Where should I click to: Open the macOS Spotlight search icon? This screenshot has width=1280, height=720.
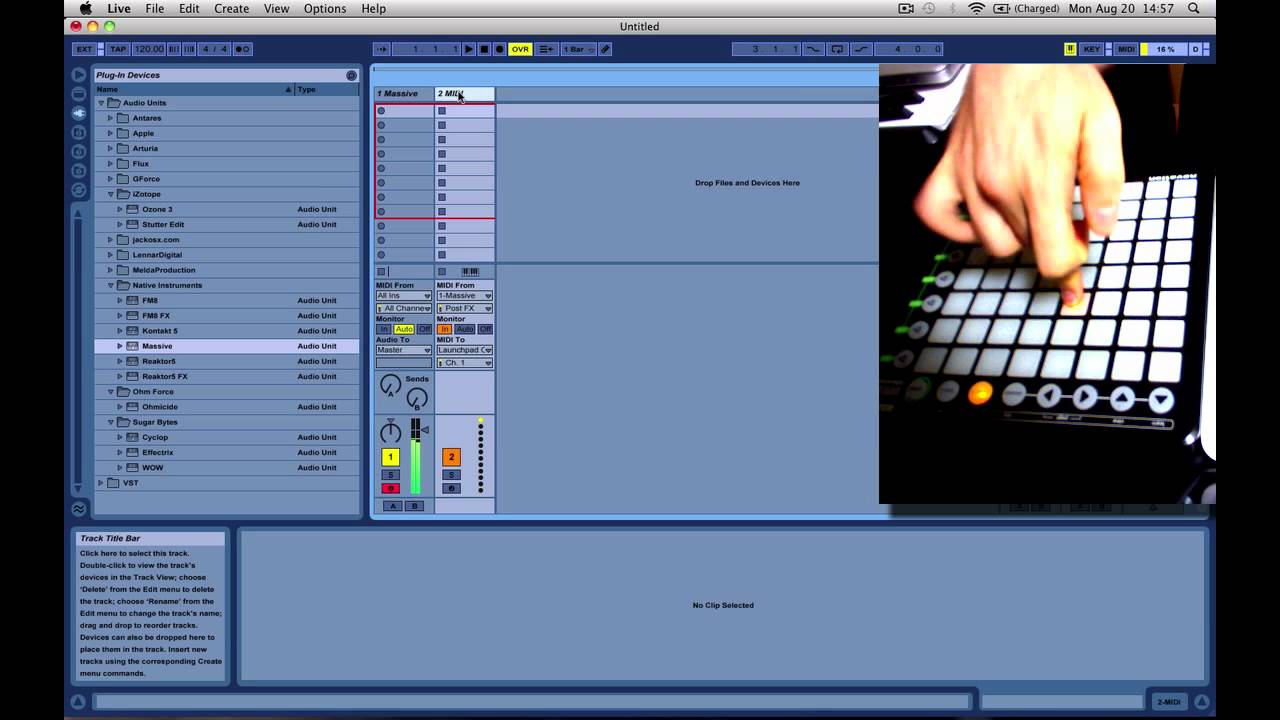1193,8
